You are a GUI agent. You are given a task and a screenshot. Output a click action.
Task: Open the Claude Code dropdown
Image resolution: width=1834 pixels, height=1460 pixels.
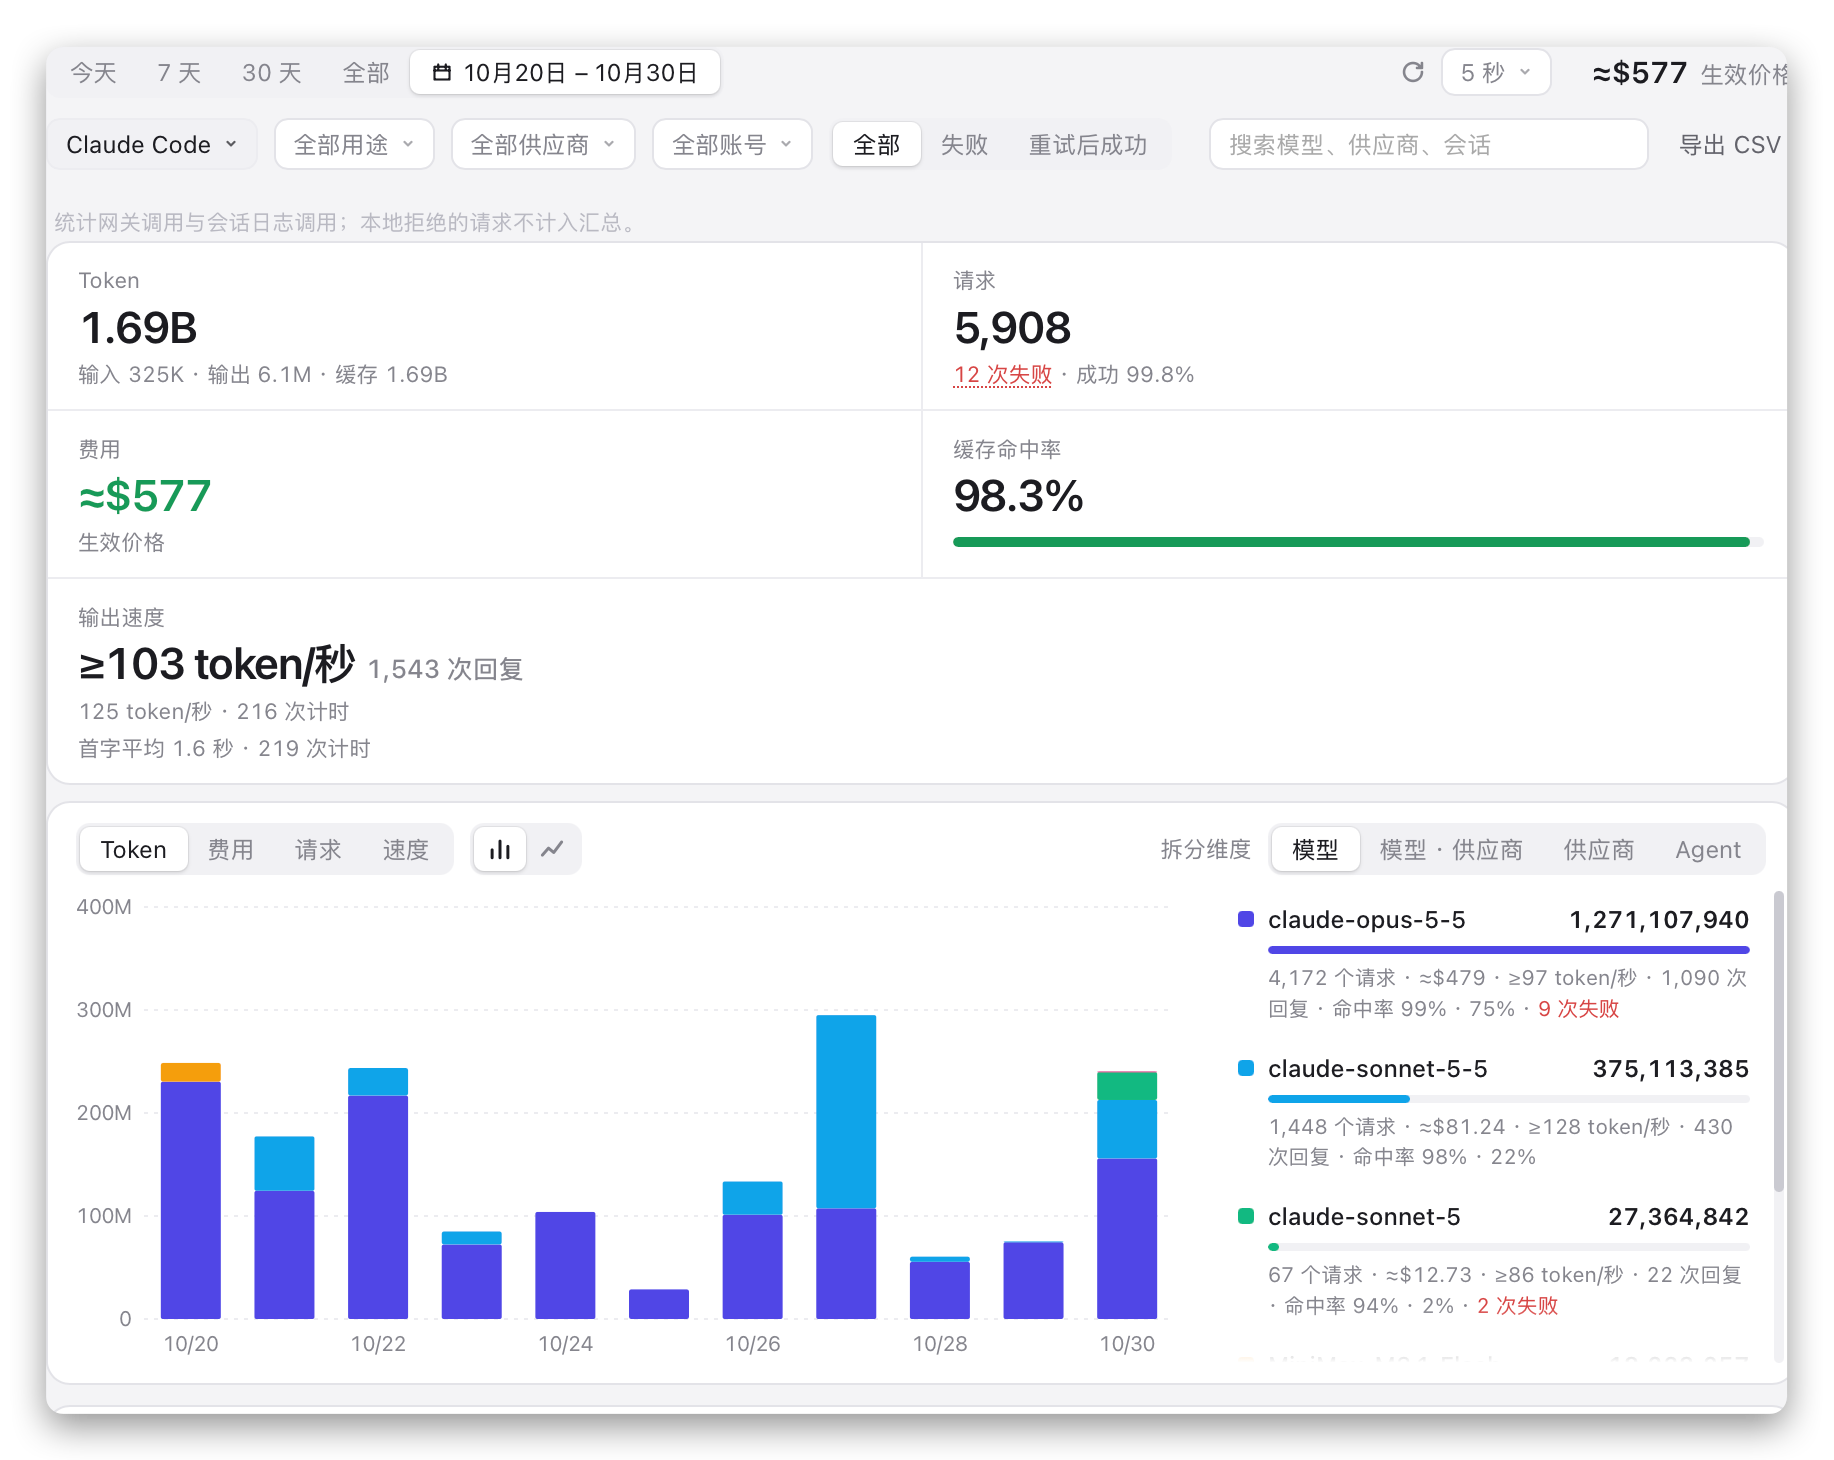[x=152, y=145]
